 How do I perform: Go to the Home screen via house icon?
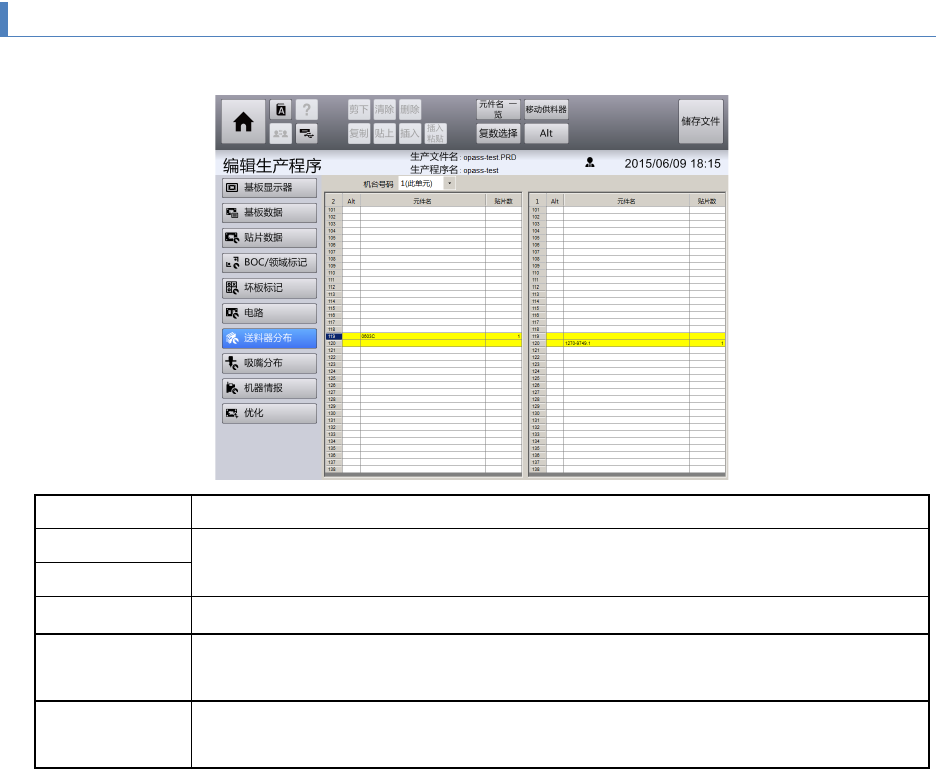click(x=243, y=122)
